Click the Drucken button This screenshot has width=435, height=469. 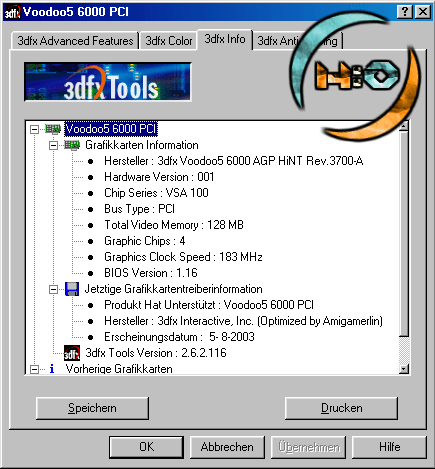(x=341, y=408)
